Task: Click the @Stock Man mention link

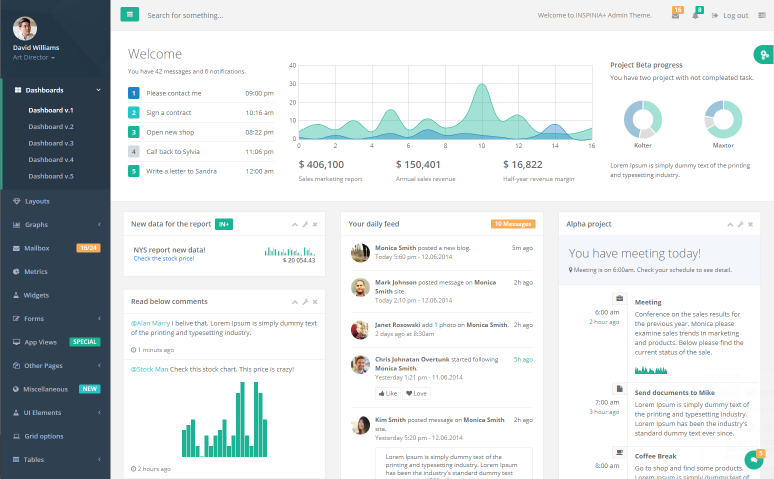Action: (149, 369)
